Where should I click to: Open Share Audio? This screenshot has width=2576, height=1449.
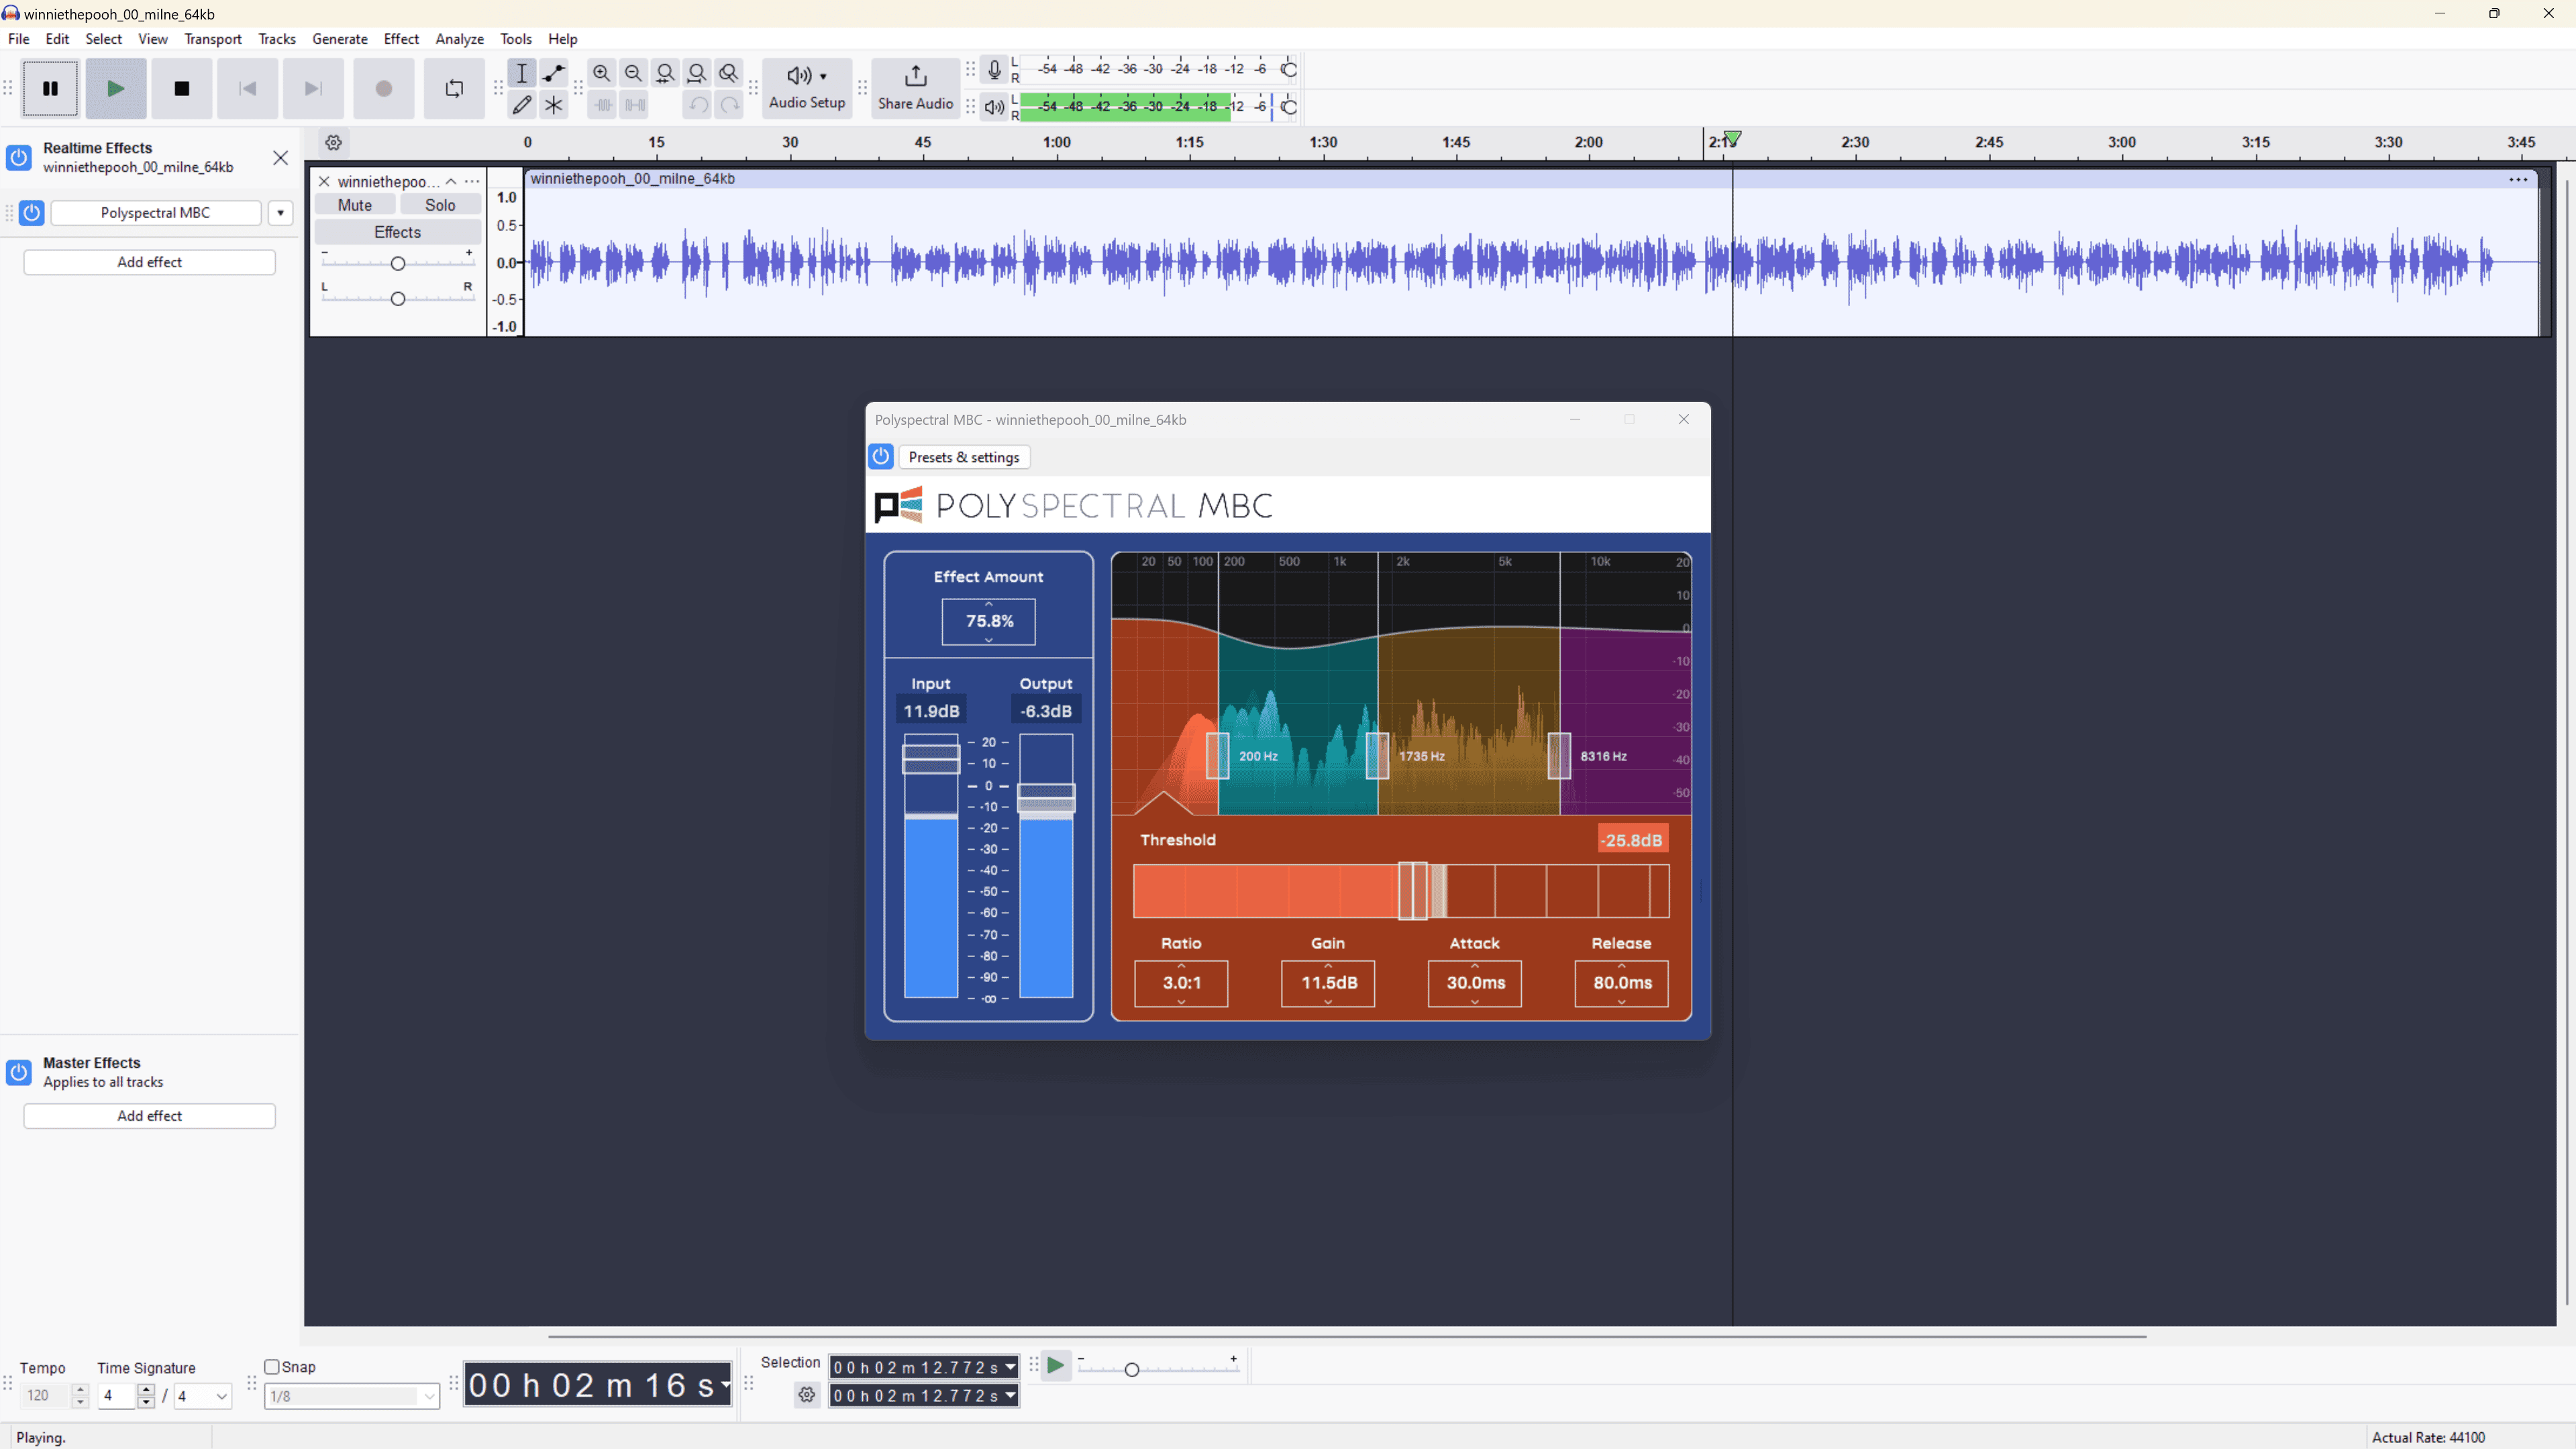[915, 89]
